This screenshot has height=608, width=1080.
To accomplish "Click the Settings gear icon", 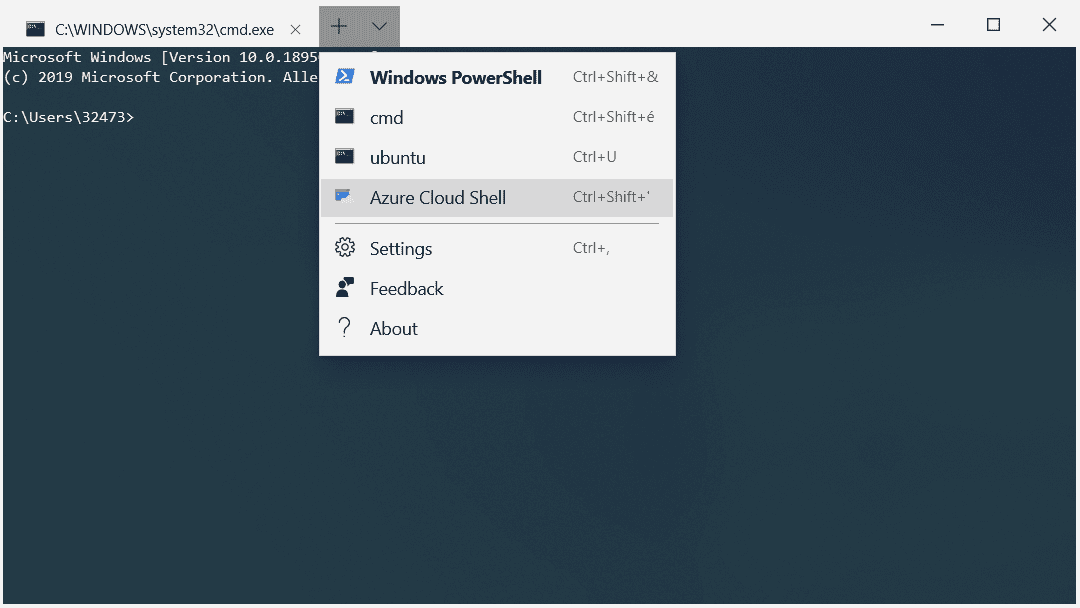I will pyautogui.click(x=345, y=247).
